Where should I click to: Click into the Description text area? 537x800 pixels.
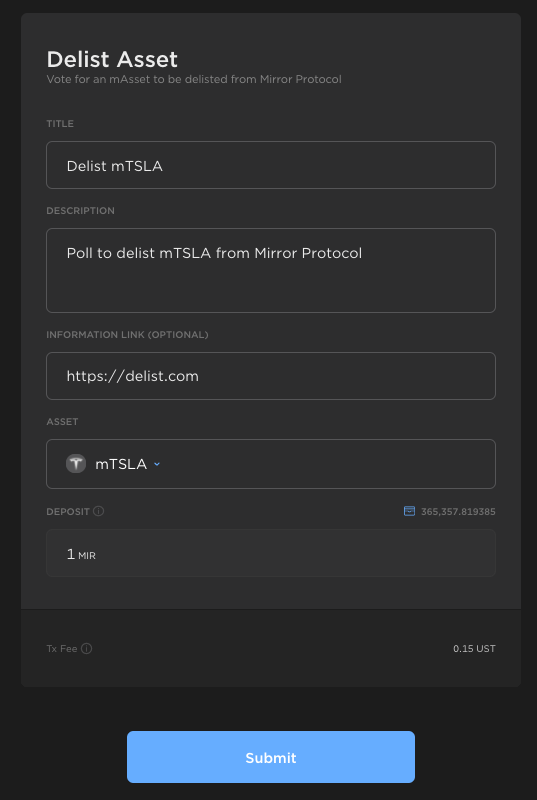pyautogui.click(x=271, y=270)
